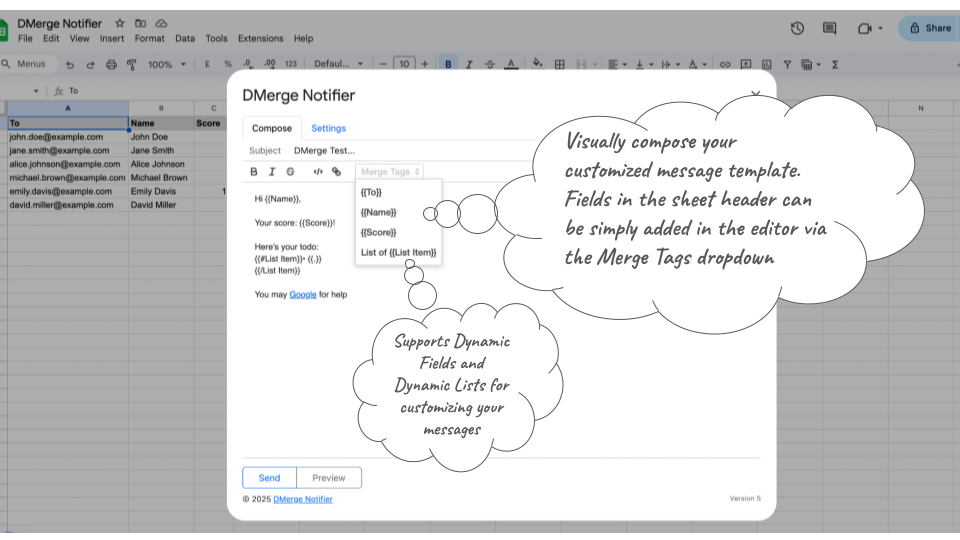Toggle bold in the message editor
Image resolution: width=960 pixels, height=540 pixels.
pos(253,171)
